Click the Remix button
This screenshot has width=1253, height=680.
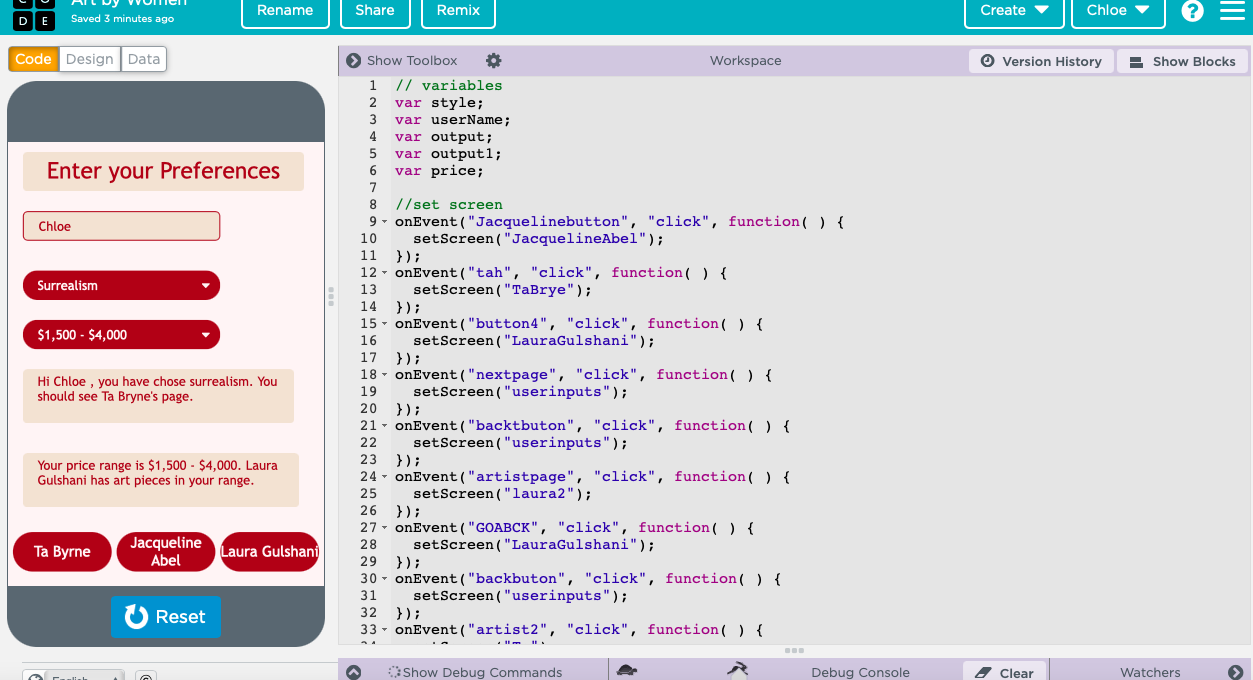click(x=458, y=11)
